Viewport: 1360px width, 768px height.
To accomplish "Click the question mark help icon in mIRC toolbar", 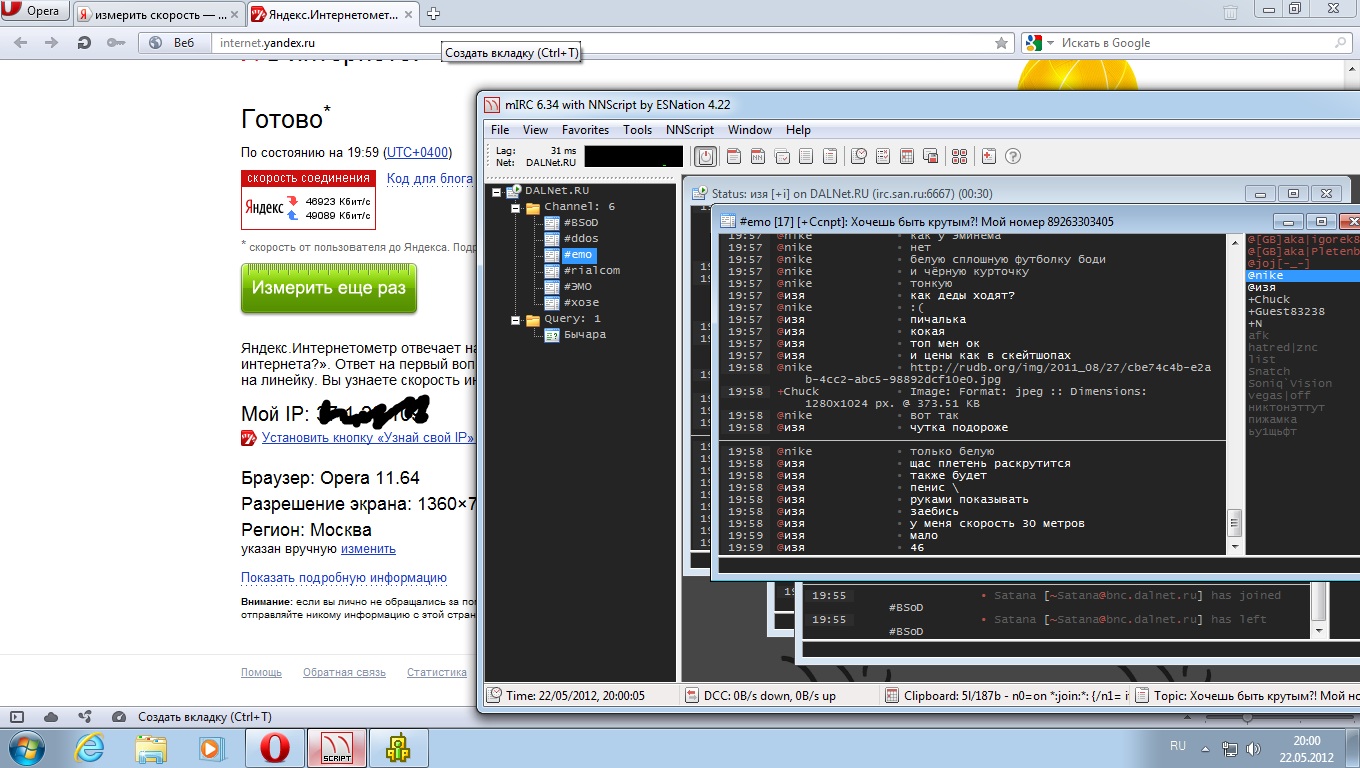I will [x=1013, y=156].
